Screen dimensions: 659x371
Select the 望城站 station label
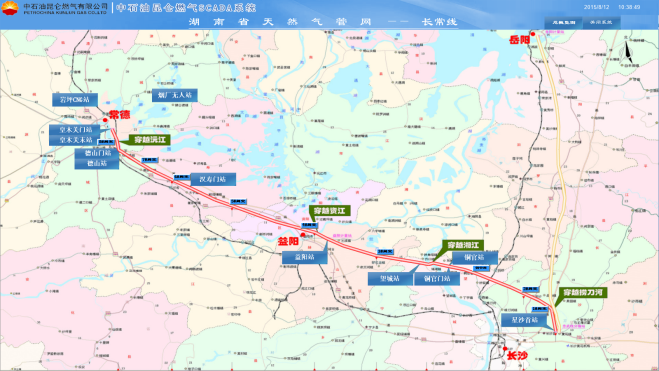pos(390,279)
